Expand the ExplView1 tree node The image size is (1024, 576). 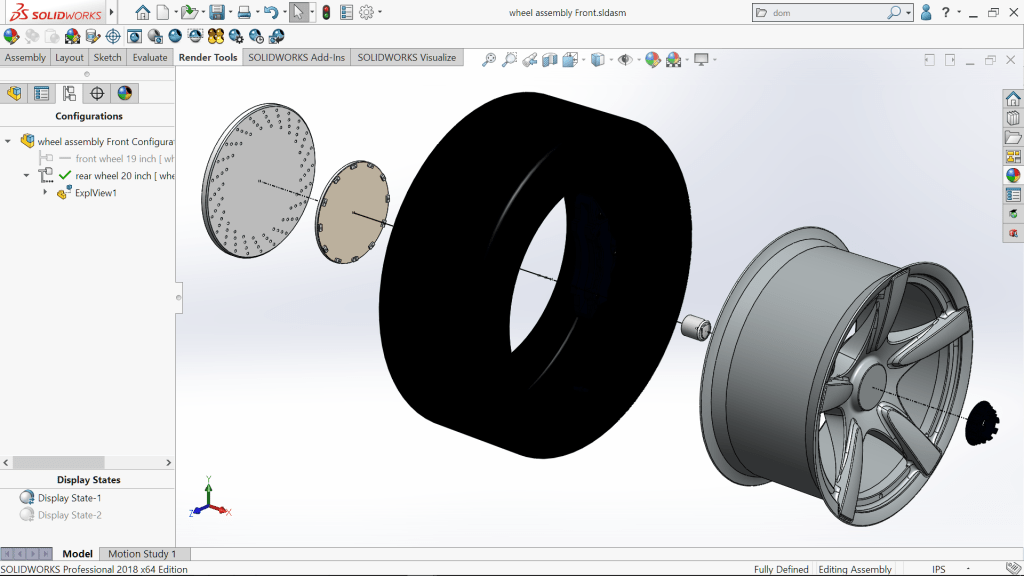(45, 193)
